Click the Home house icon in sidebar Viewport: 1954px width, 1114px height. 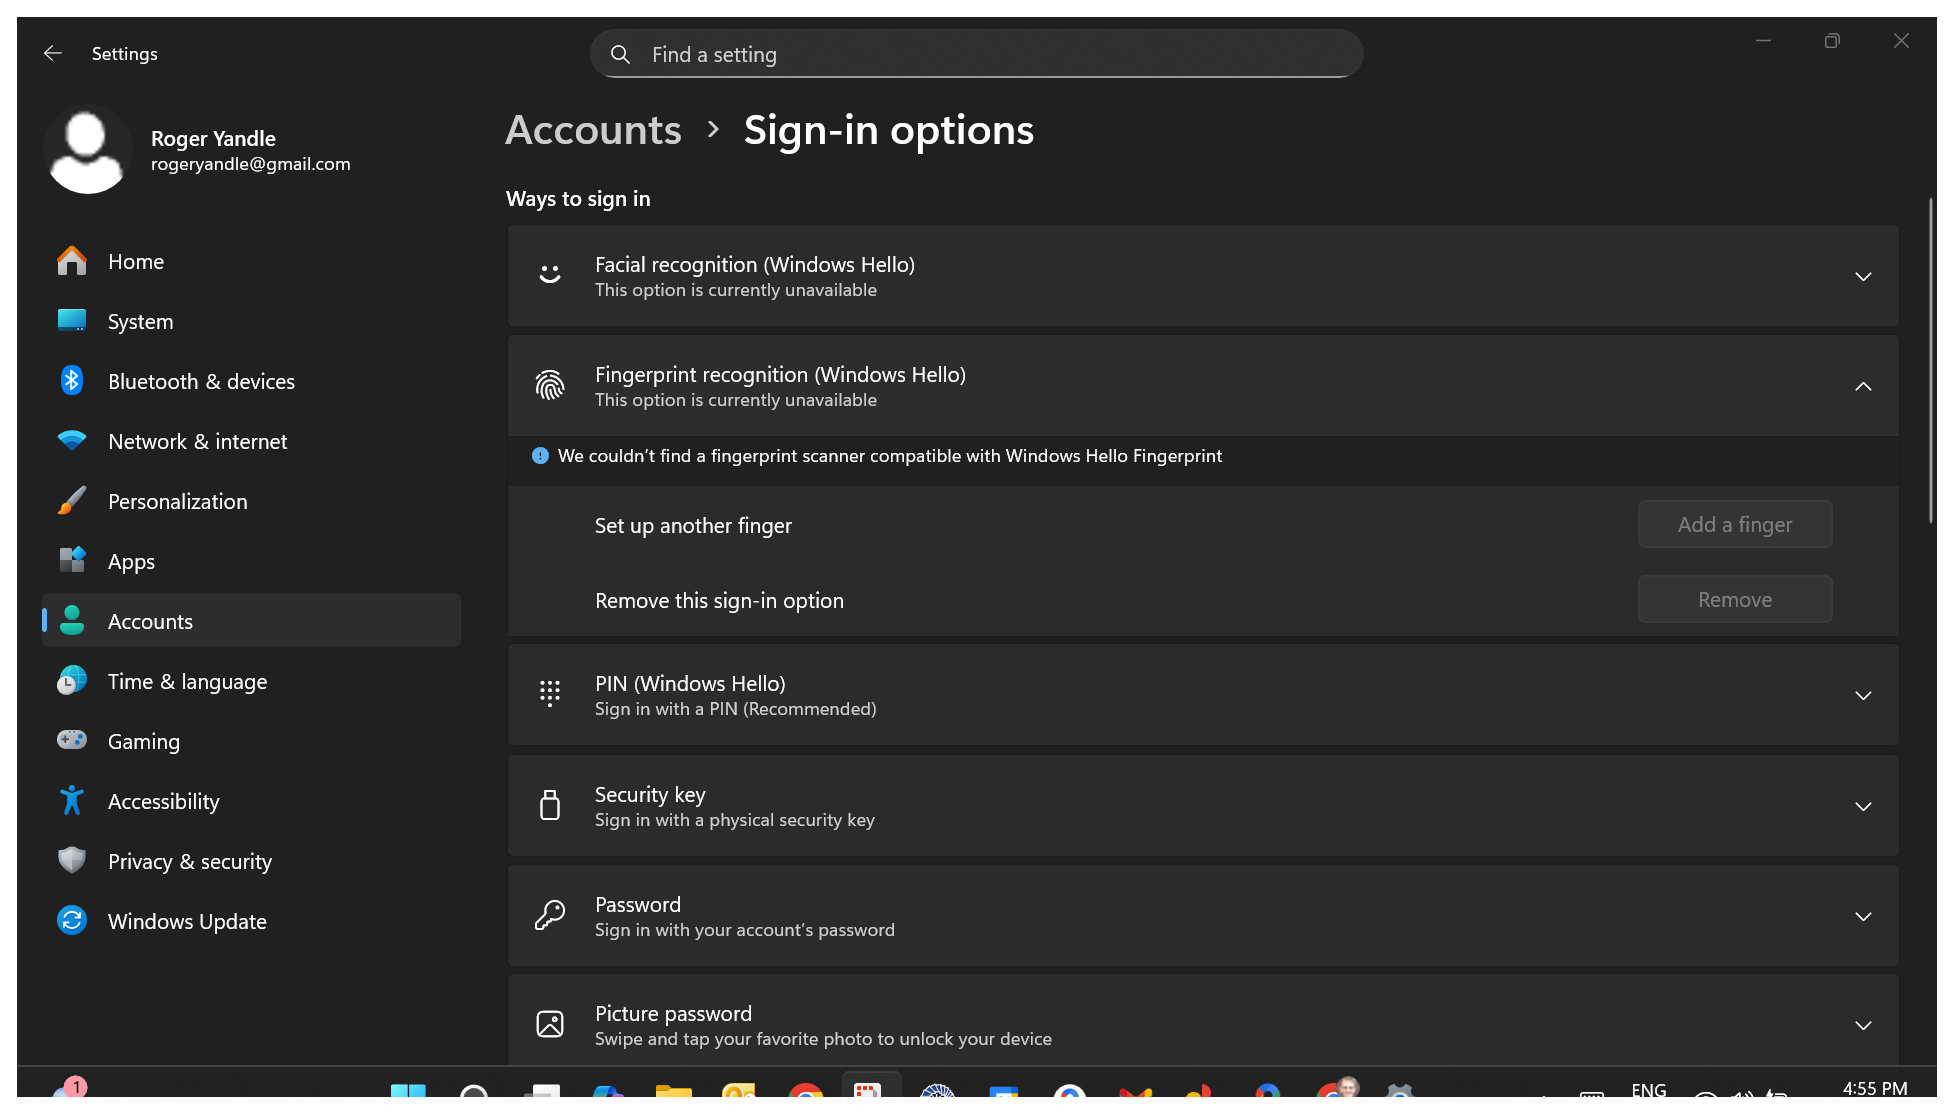pyautogui.click(x=72, y=261)
